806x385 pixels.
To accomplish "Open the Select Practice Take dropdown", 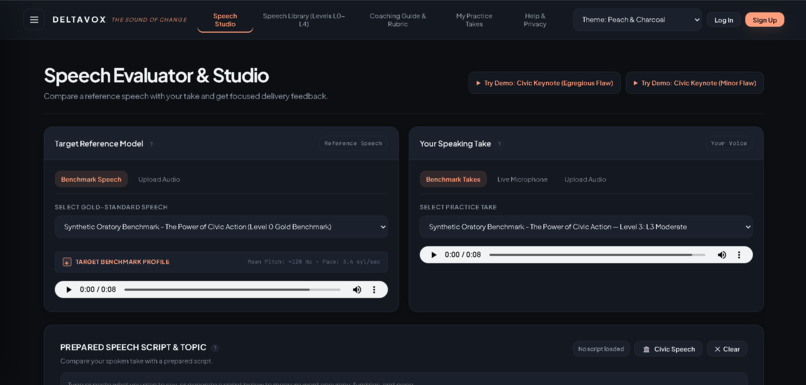I will 586,227.
